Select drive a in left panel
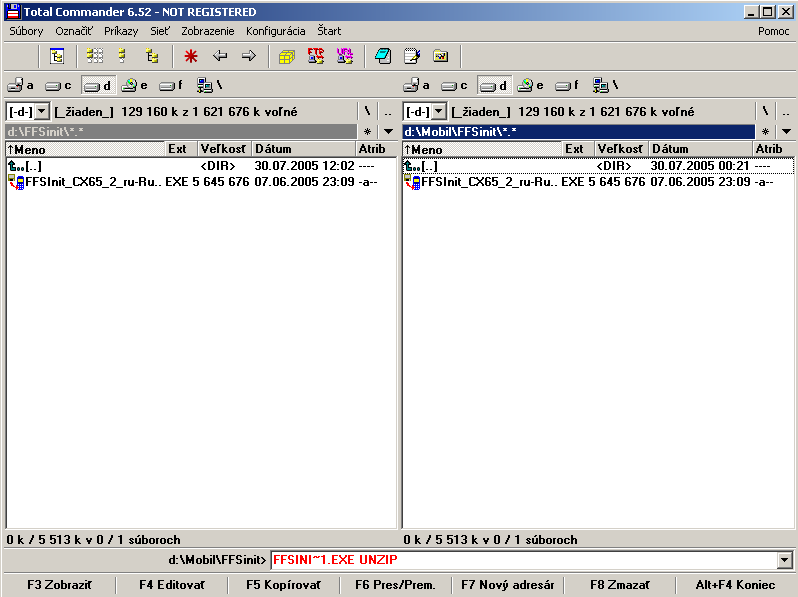The image size is (798, 597). (x=21, y=86)
